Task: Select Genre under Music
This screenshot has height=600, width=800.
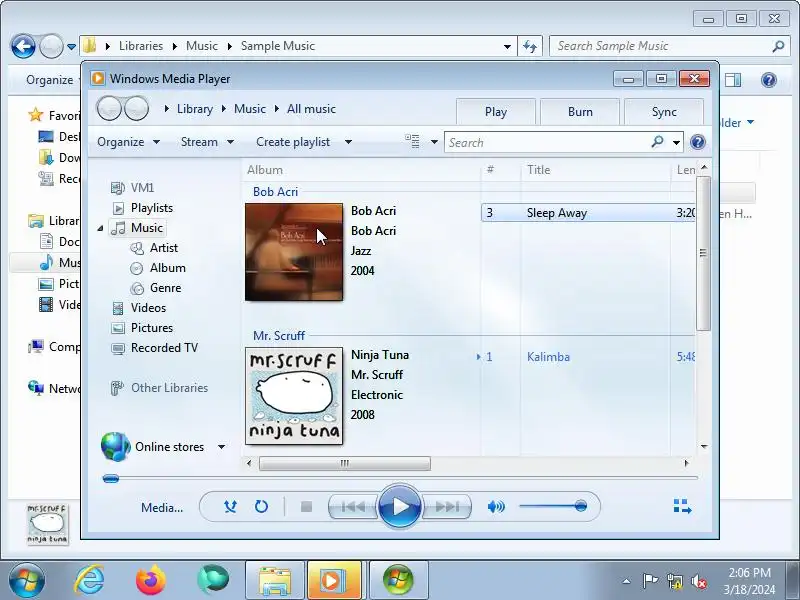Action: (x=156, y=288)
